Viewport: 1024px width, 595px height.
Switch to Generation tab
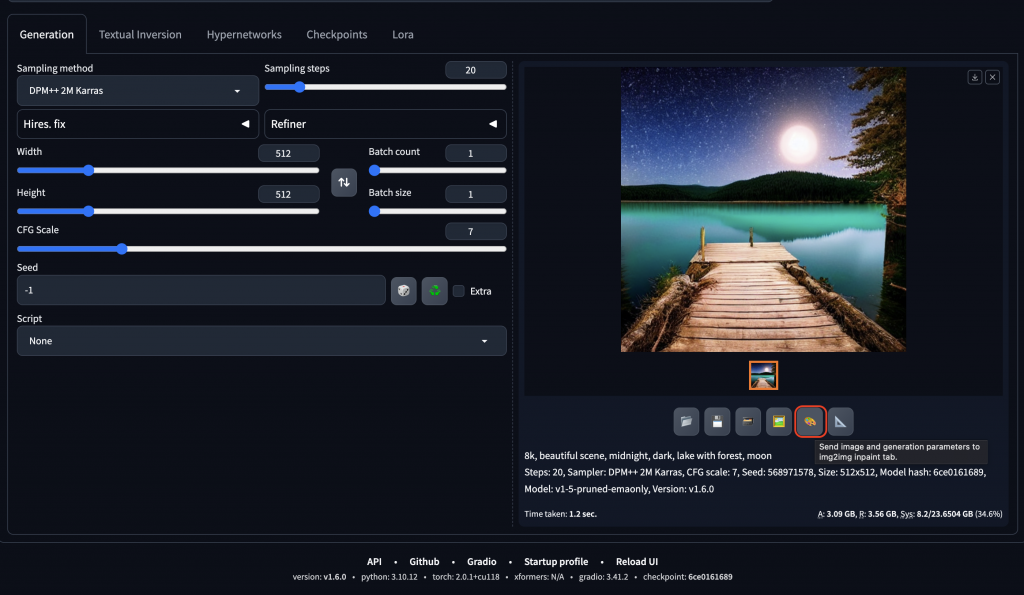46,35
